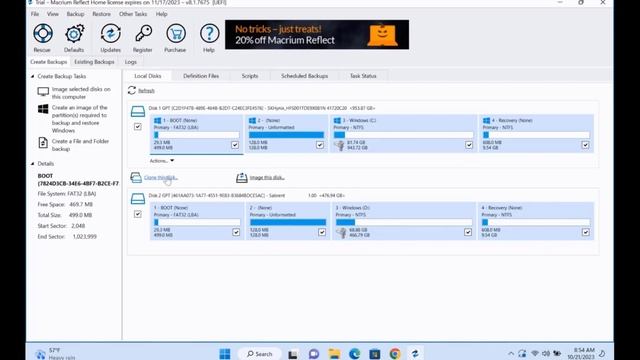
Task: Open Windows Start menu
Action: [224, 353]
